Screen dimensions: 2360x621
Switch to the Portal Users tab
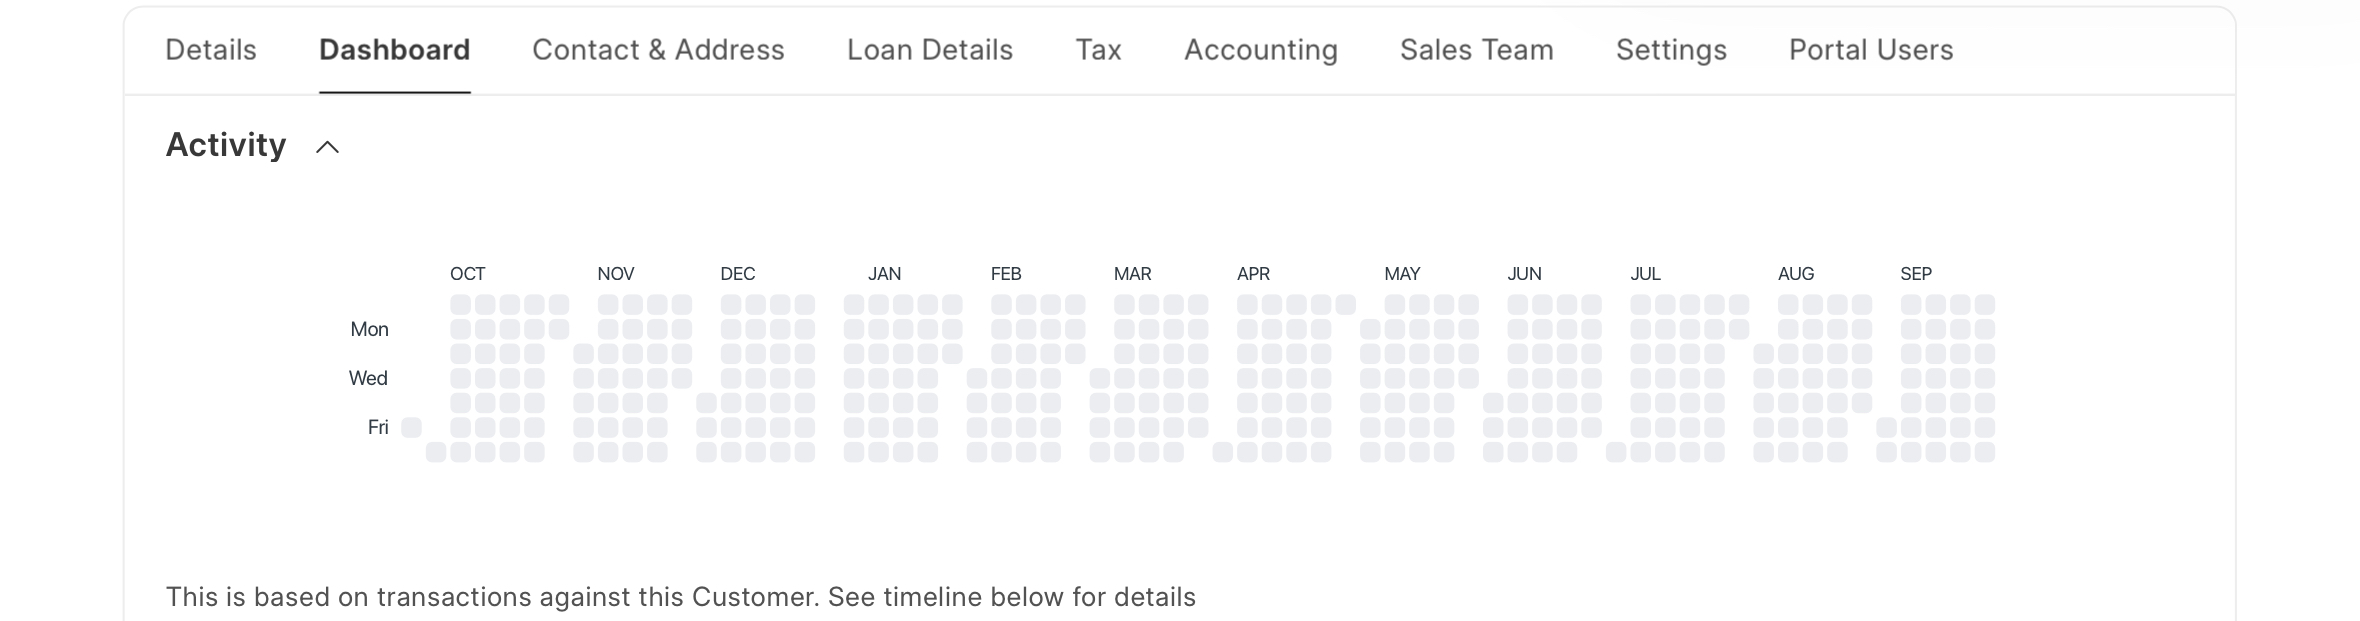(x=1870, y=50)
